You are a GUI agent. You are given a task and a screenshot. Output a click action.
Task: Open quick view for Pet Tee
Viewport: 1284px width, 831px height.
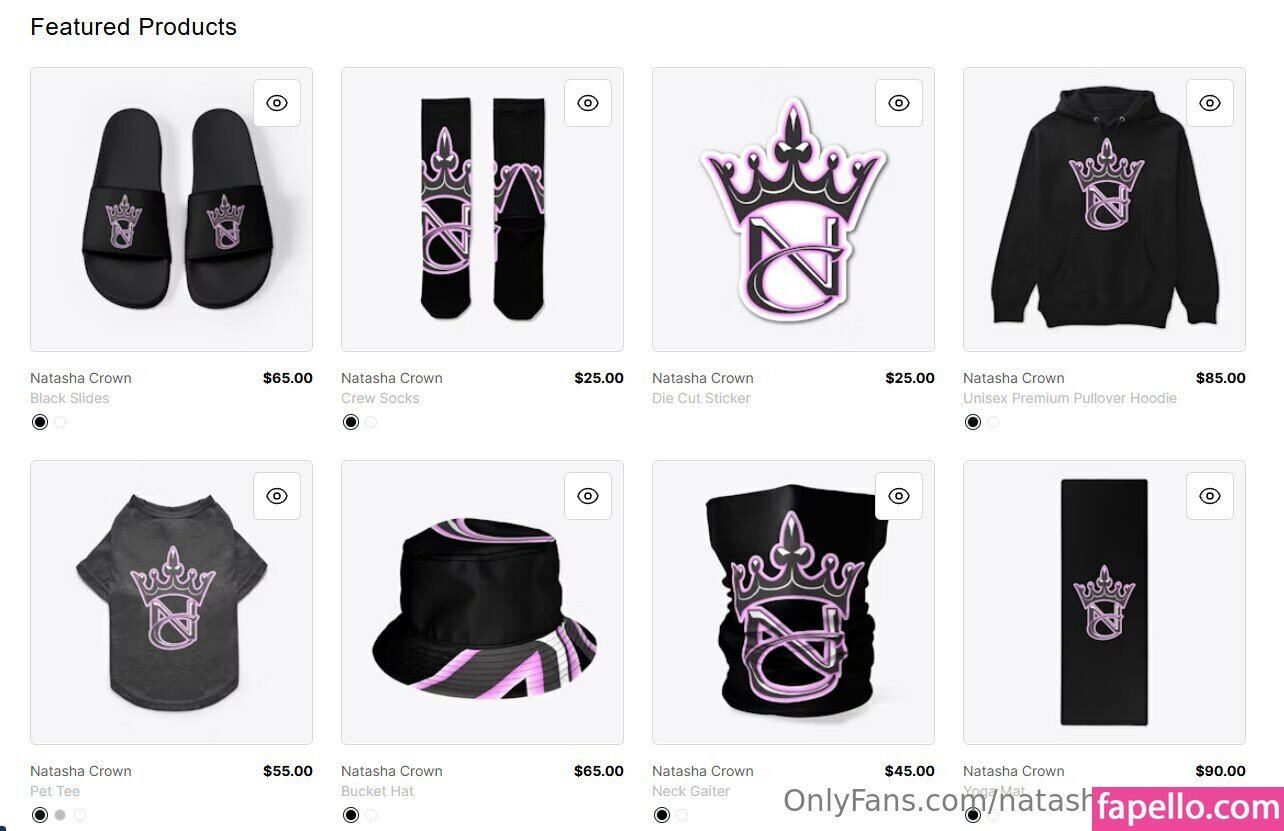277,496
